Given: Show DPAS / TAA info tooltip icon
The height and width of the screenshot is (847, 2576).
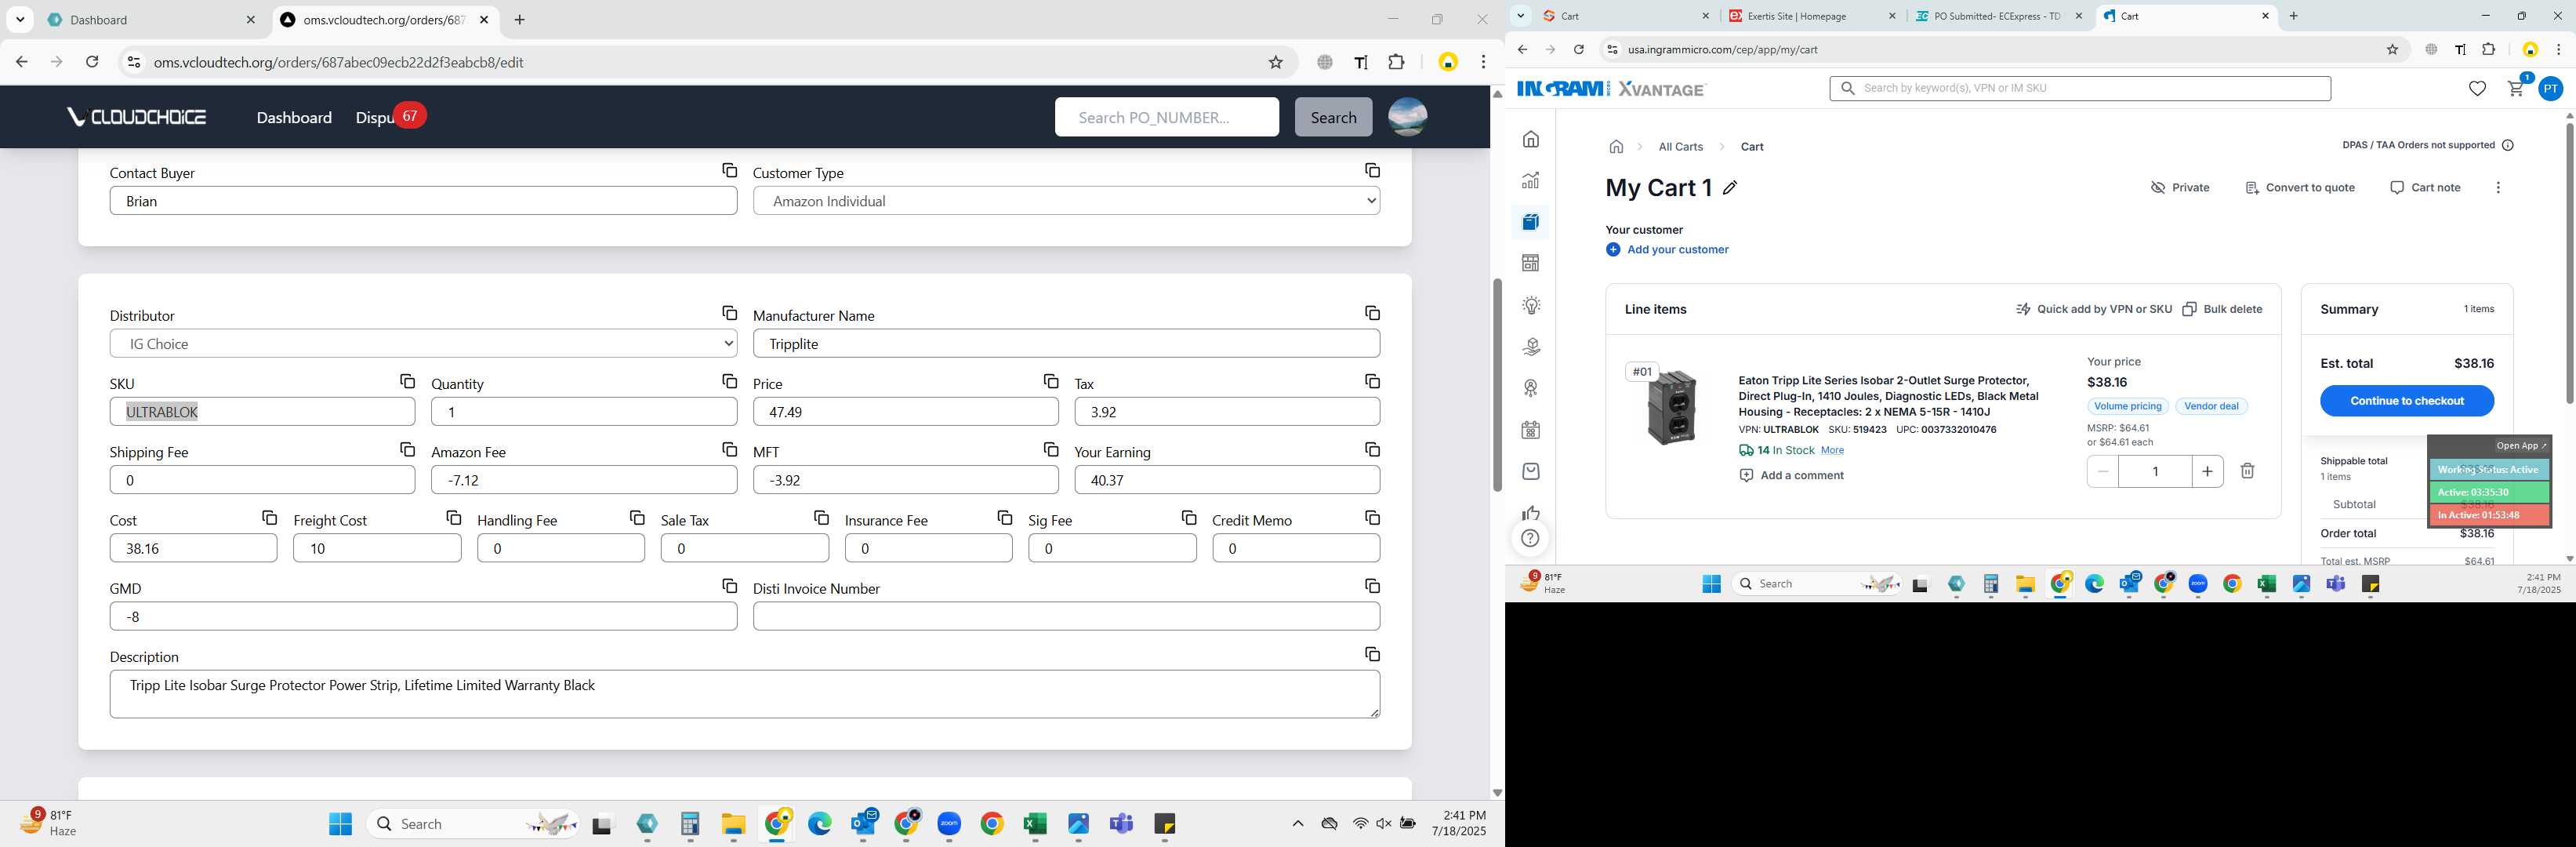Looking at the screenshot, I should (x=2507, y=146).
